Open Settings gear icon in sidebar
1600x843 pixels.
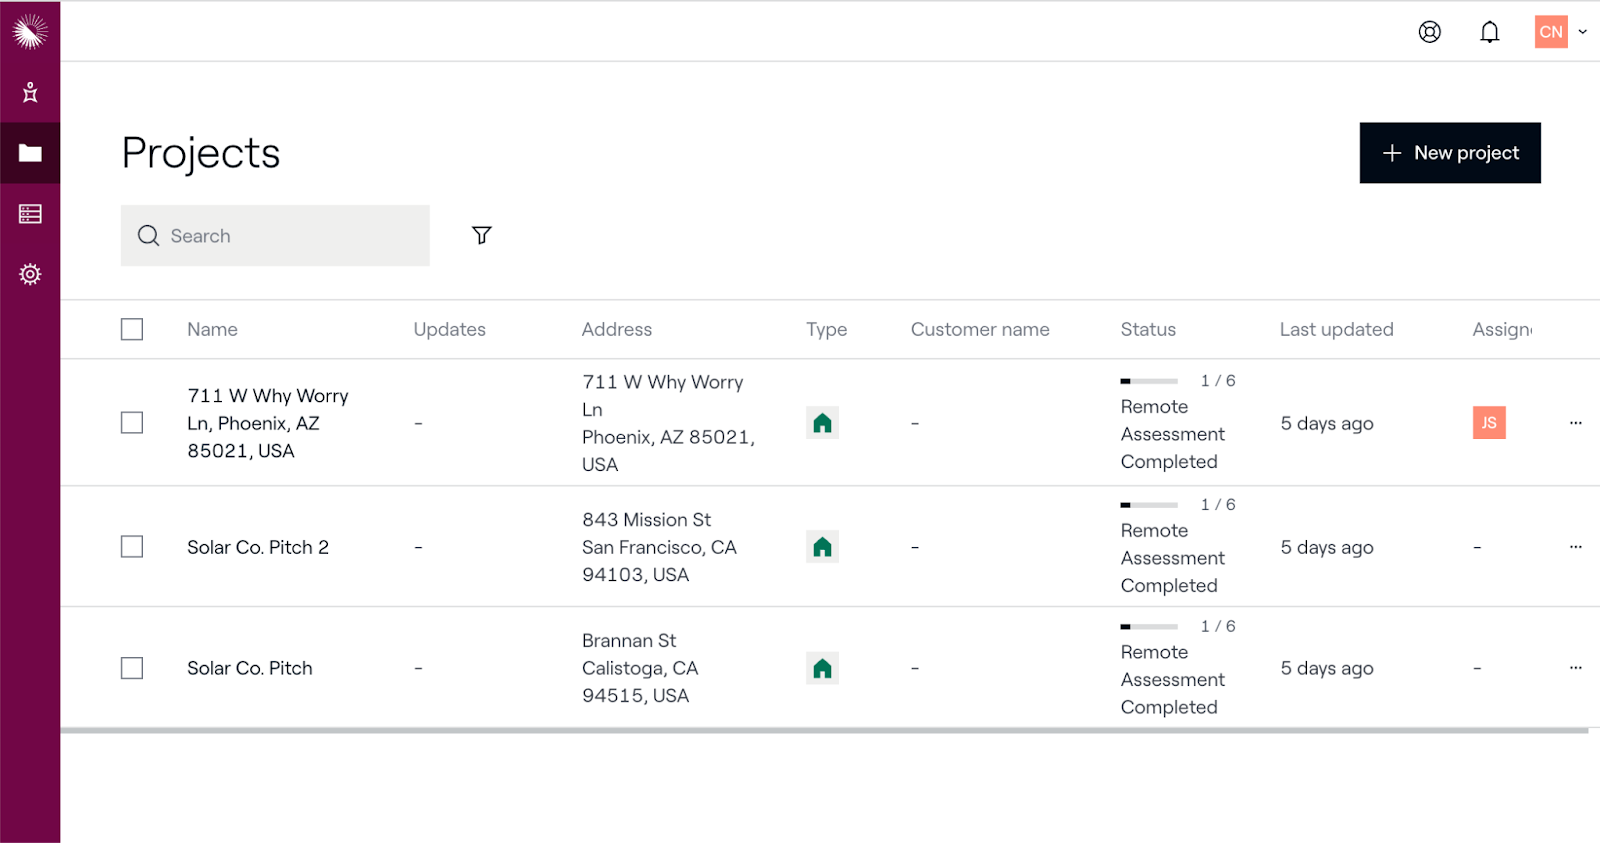tap(30, 274)
